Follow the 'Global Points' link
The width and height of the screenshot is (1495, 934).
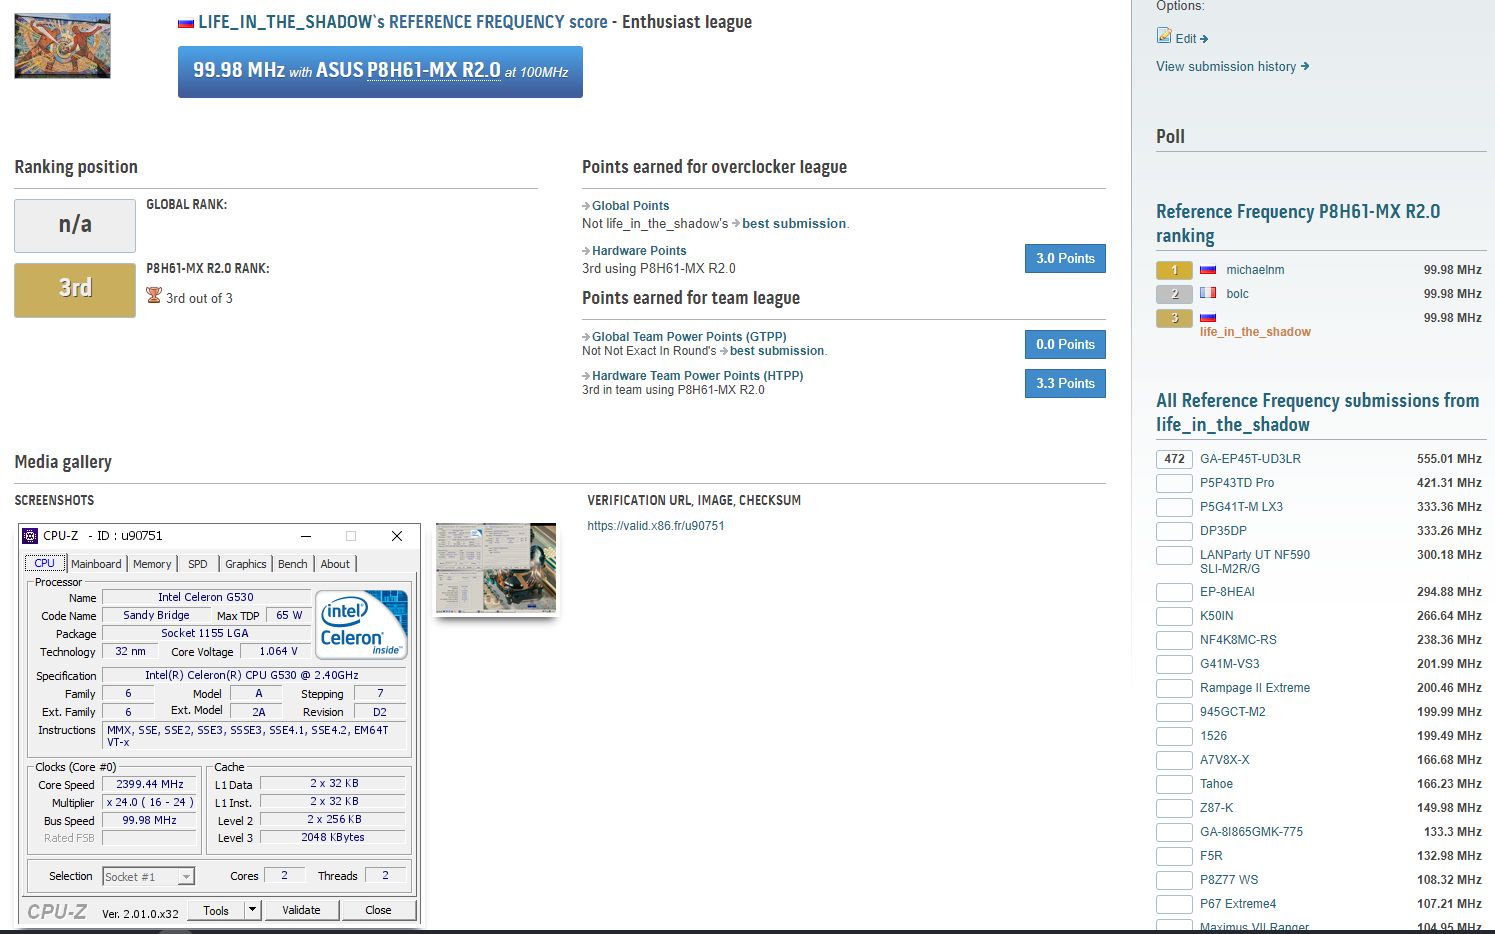click(630, 206)
